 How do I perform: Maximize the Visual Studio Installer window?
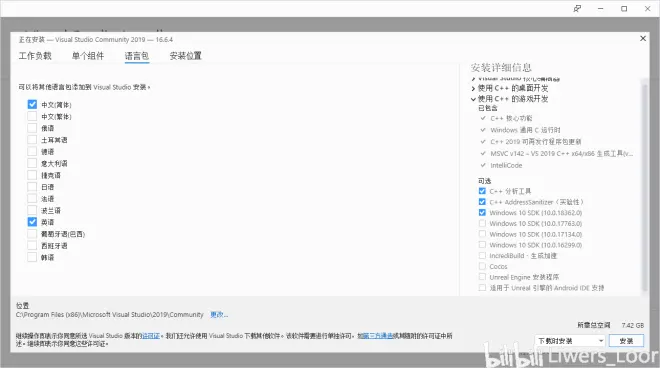(624, 8)
